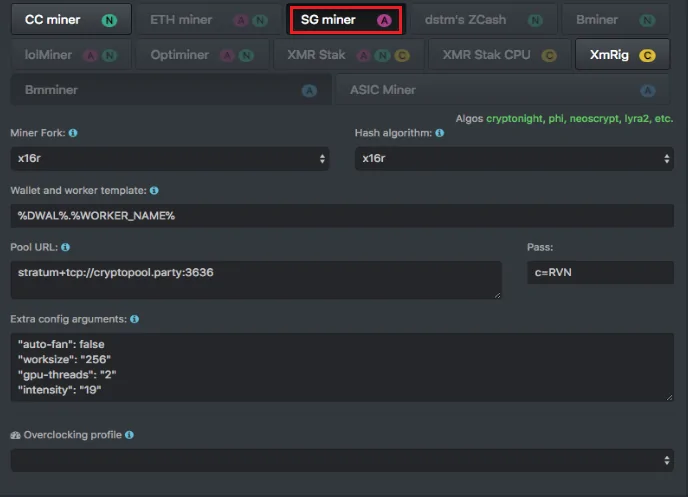Click the Pool URL text area

[256, 280]
